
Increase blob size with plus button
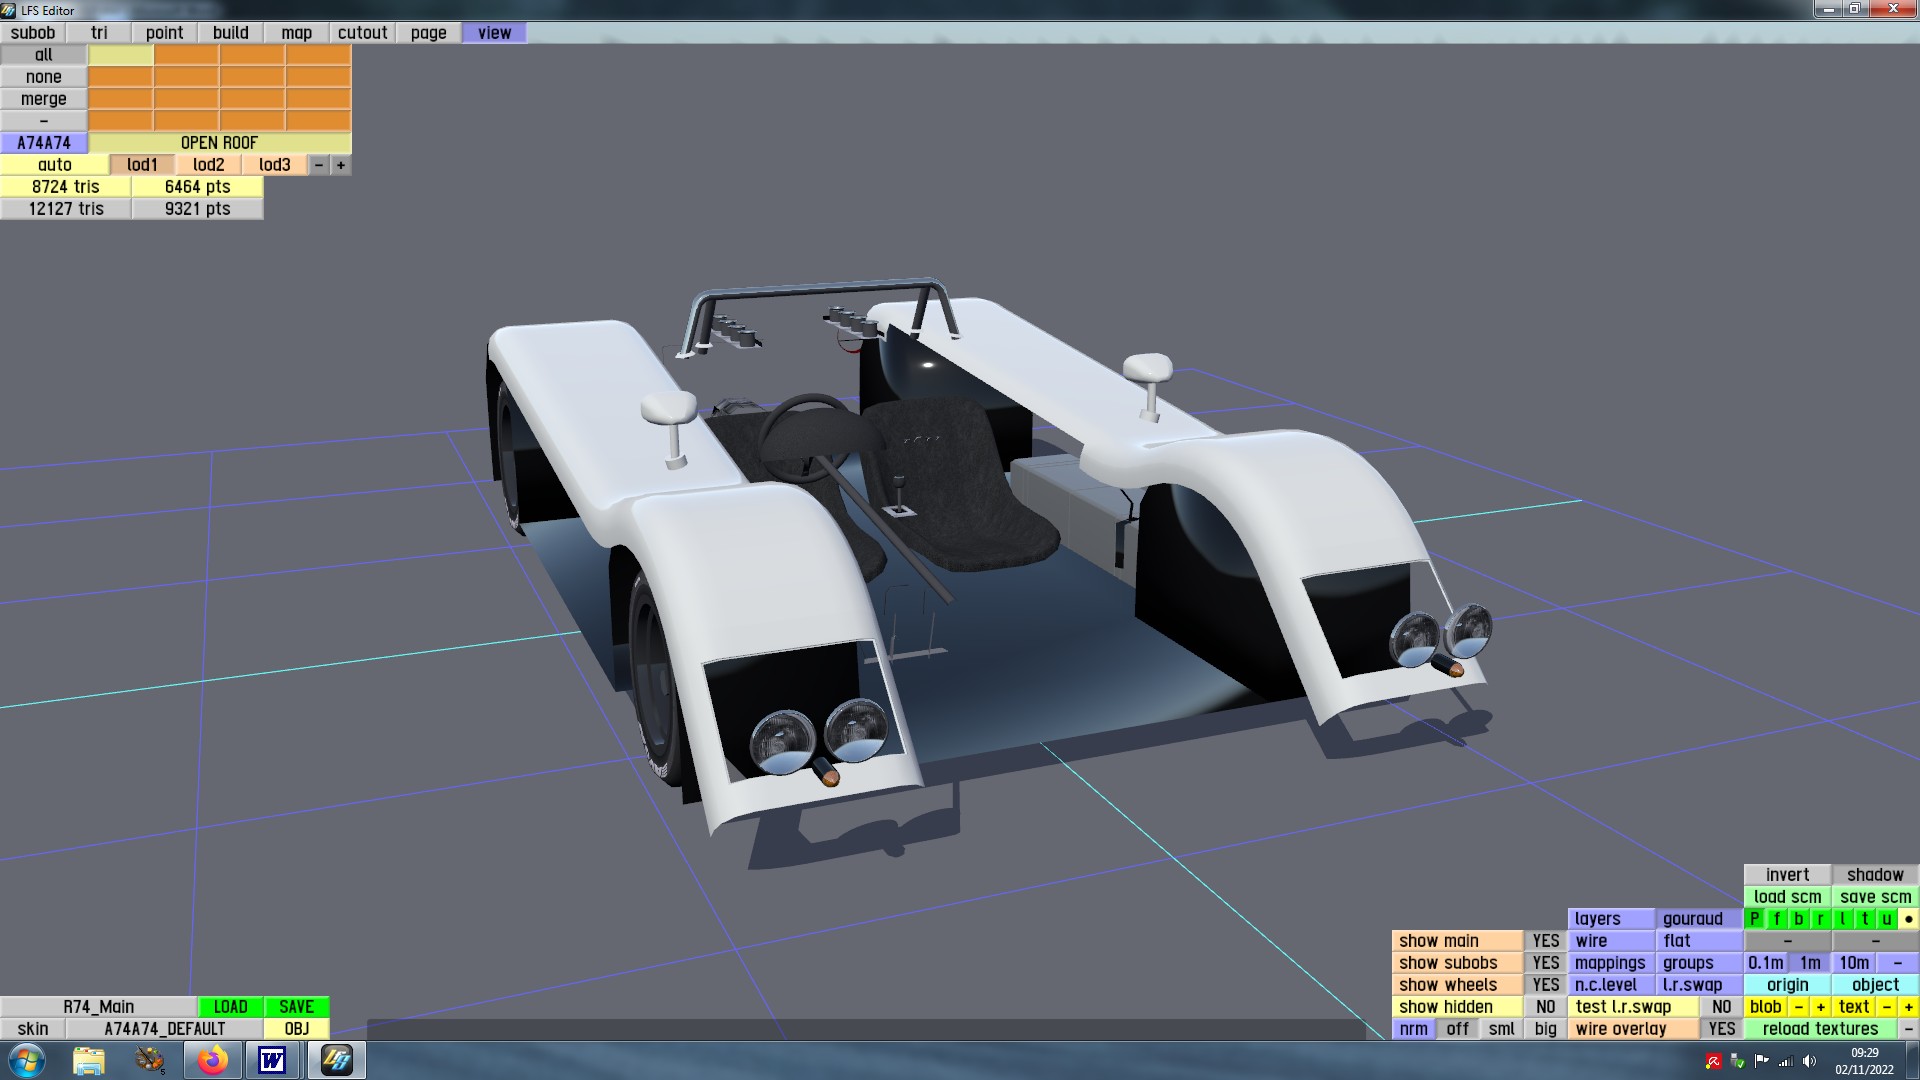point(1820,1007)
